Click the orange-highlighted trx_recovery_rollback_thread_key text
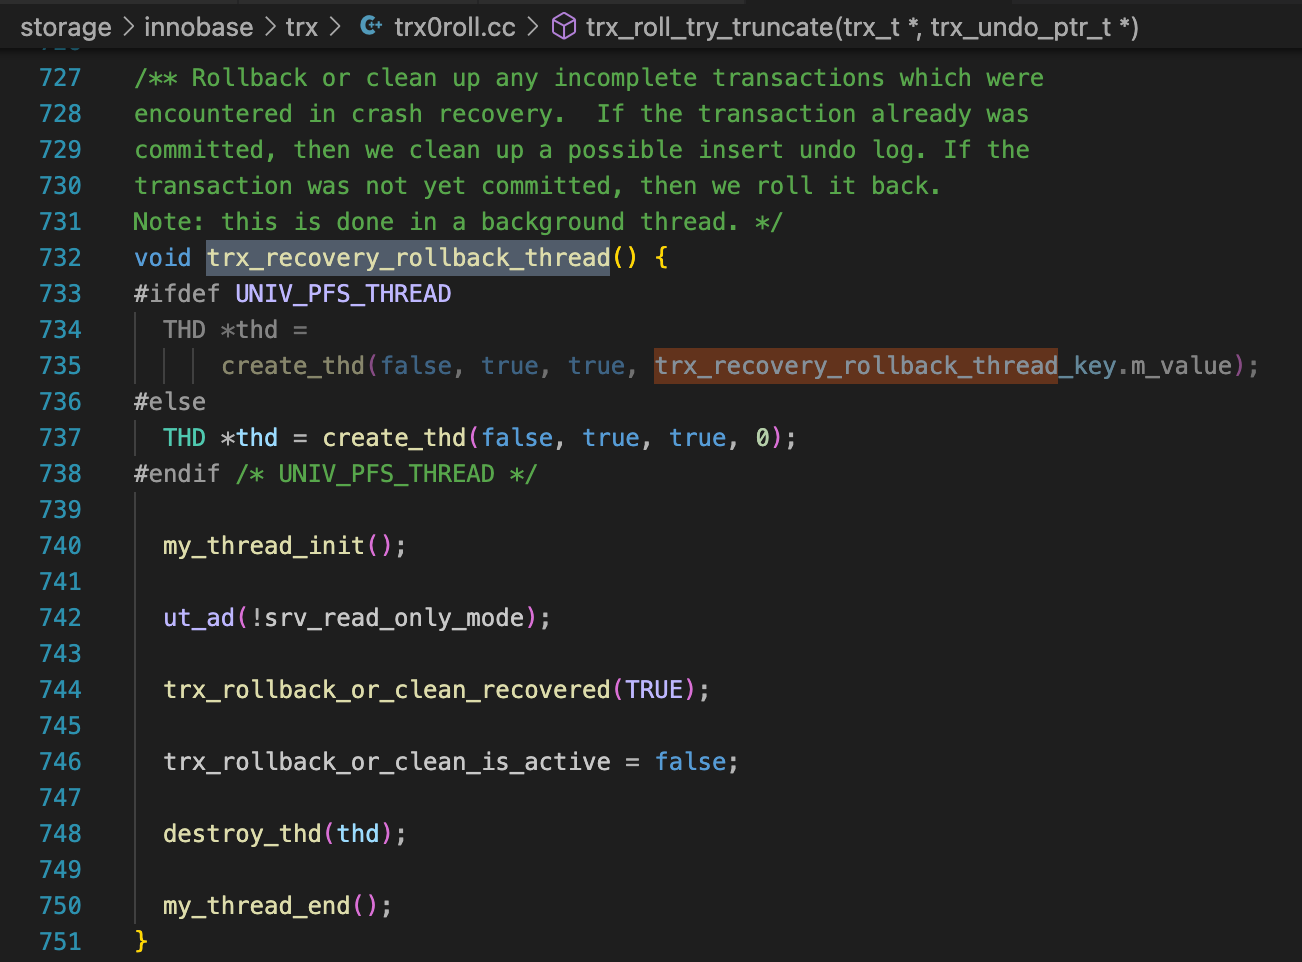Image resolution: width=1302 pixels, height=962 pixels. coord(855,366)
